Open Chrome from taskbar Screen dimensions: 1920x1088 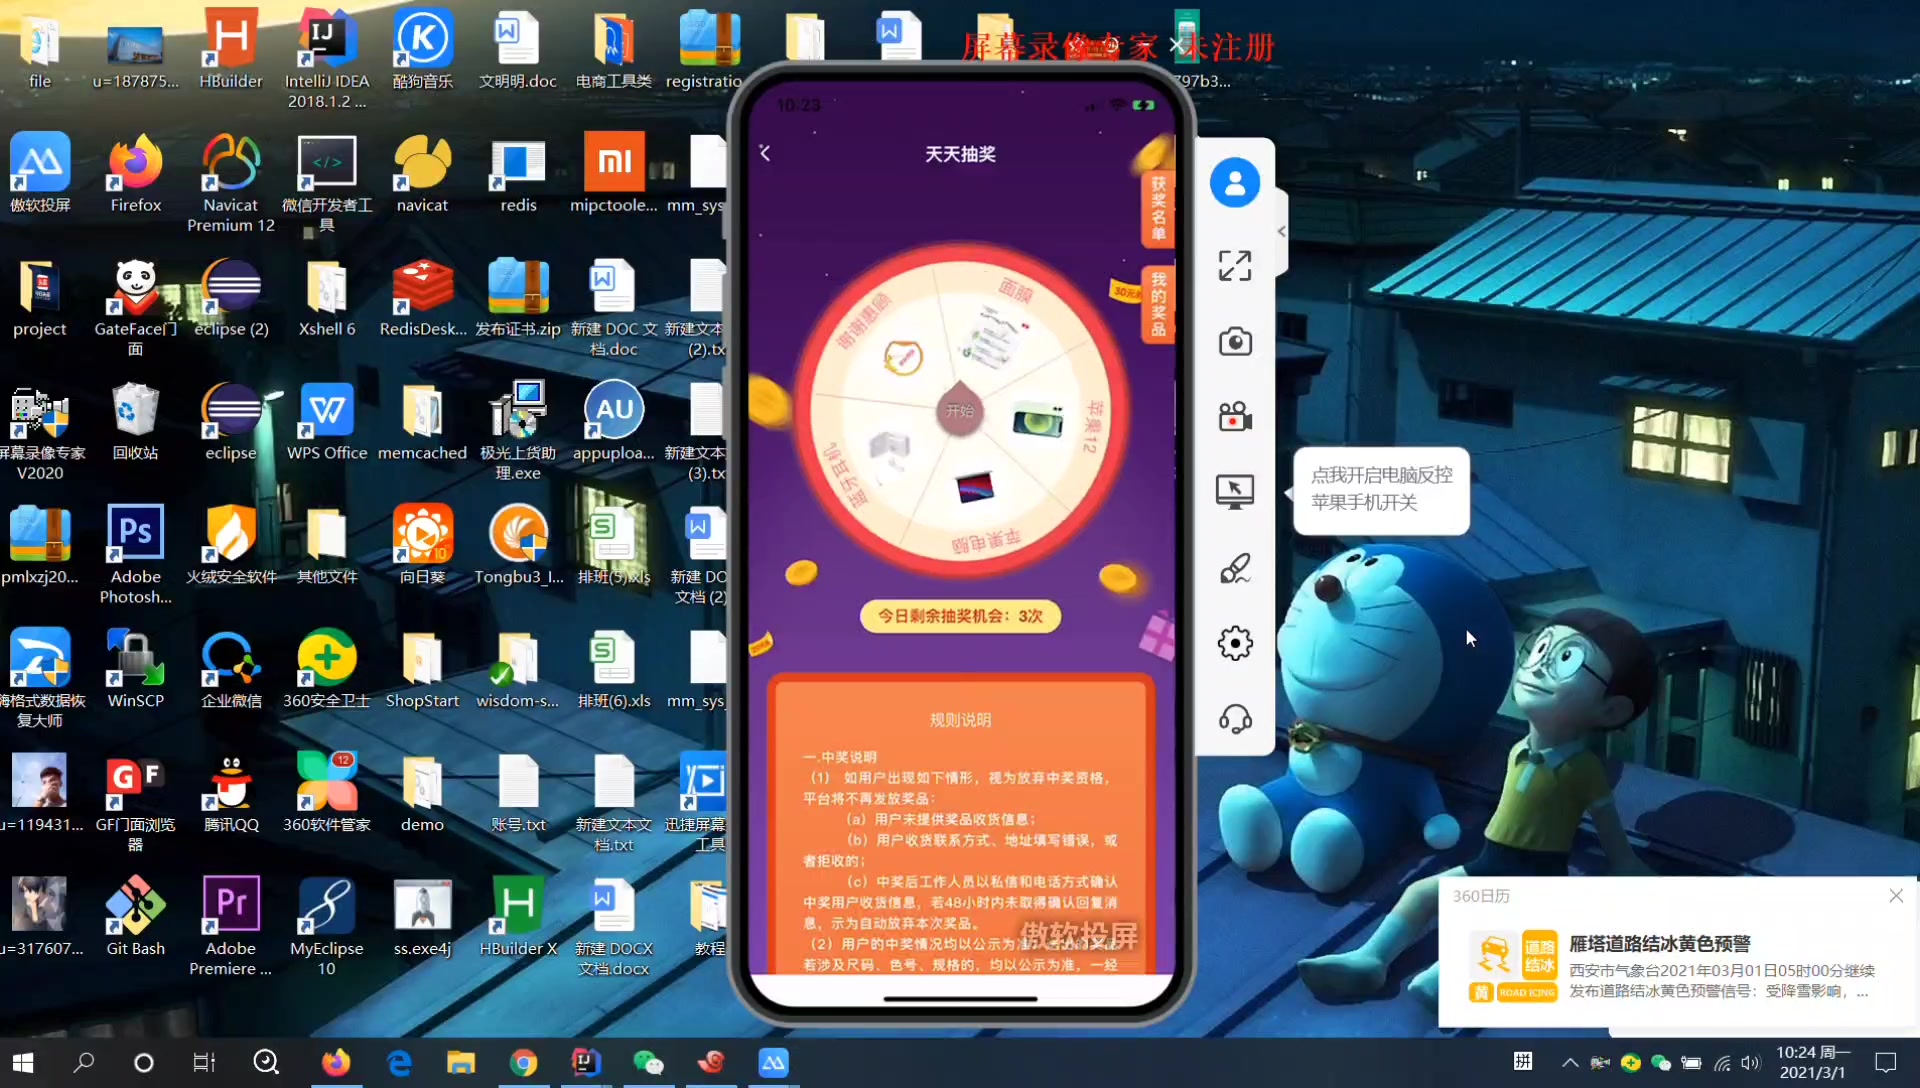point(523,1062)
